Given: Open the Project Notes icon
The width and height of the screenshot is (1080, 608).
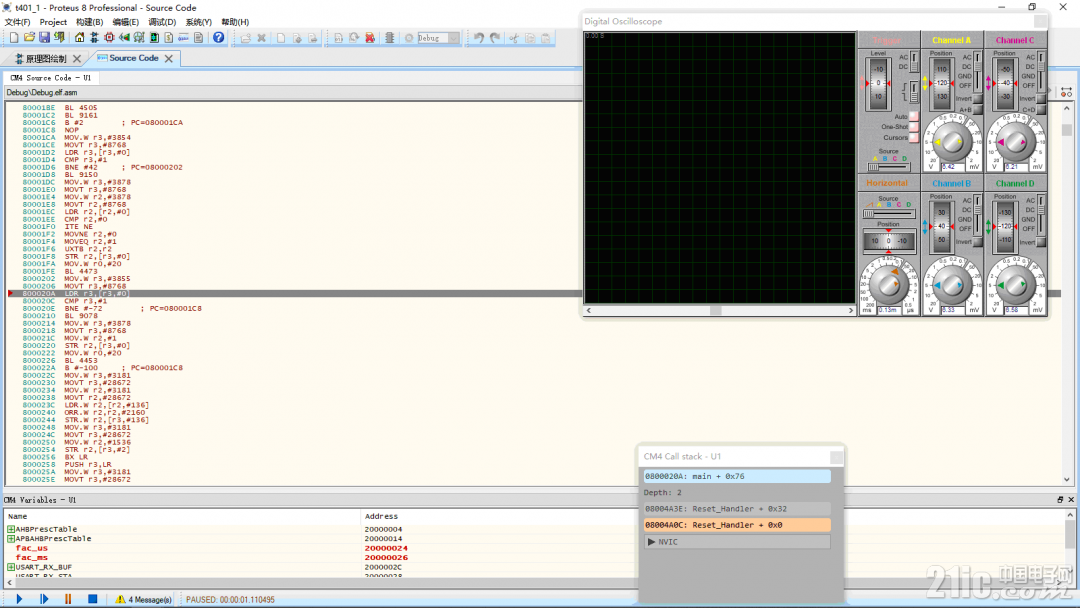Looking at the screenshot, I should pos(198,38).
